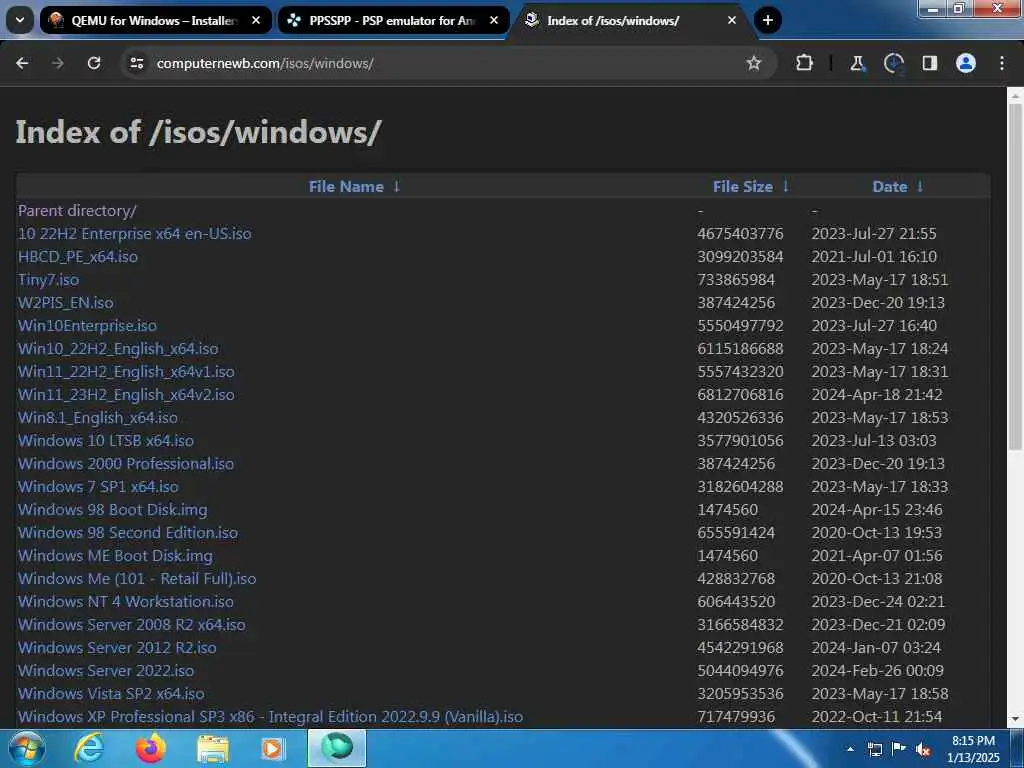The image size is (1024, 768).
Task: Open the profile avatar menu
Action: 966,63
